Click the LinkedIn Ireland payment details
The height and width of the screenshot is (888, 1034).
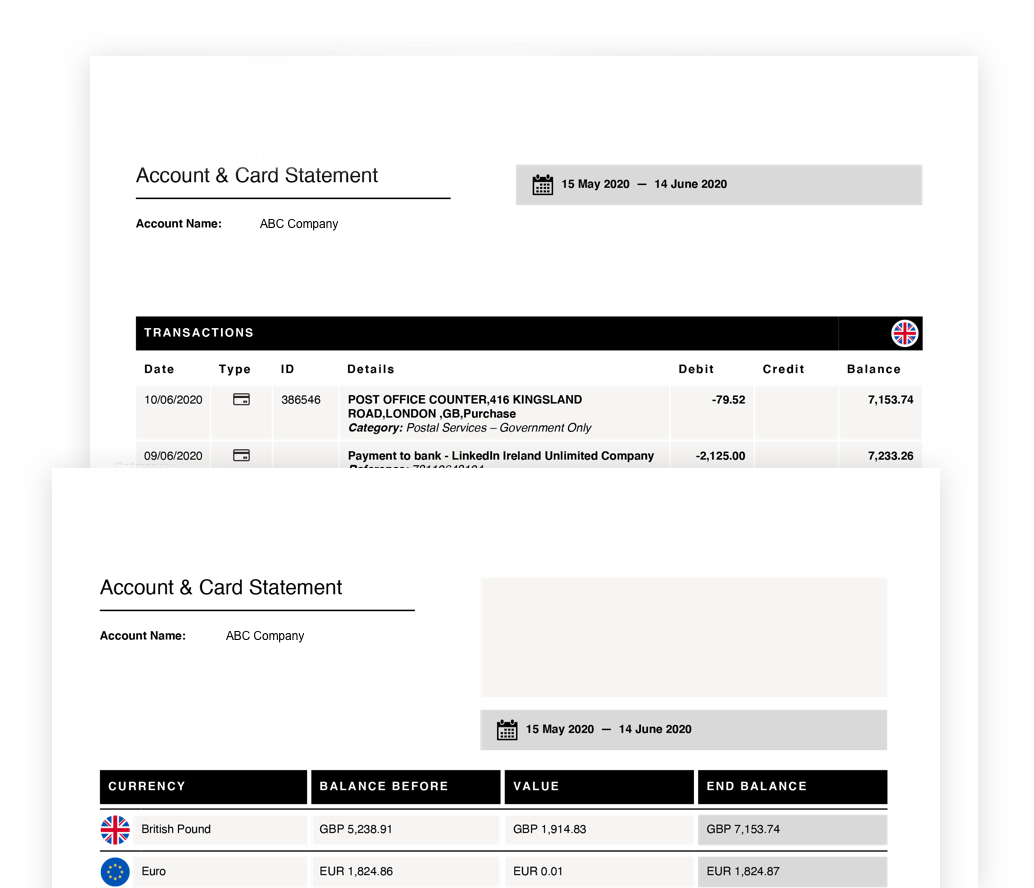coord(501,456)
